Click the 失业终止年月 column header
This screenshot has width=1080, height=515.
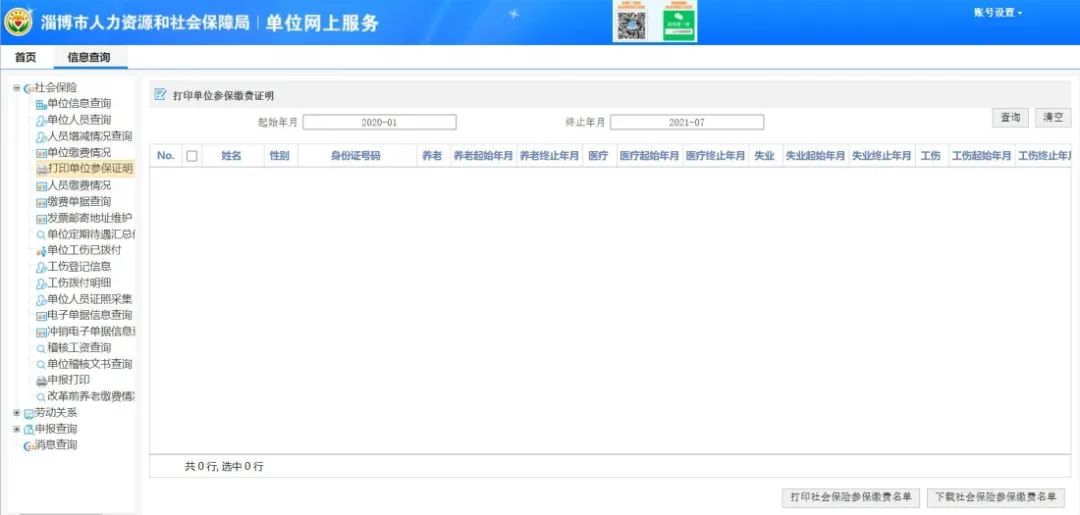click(x=881, y=156)
